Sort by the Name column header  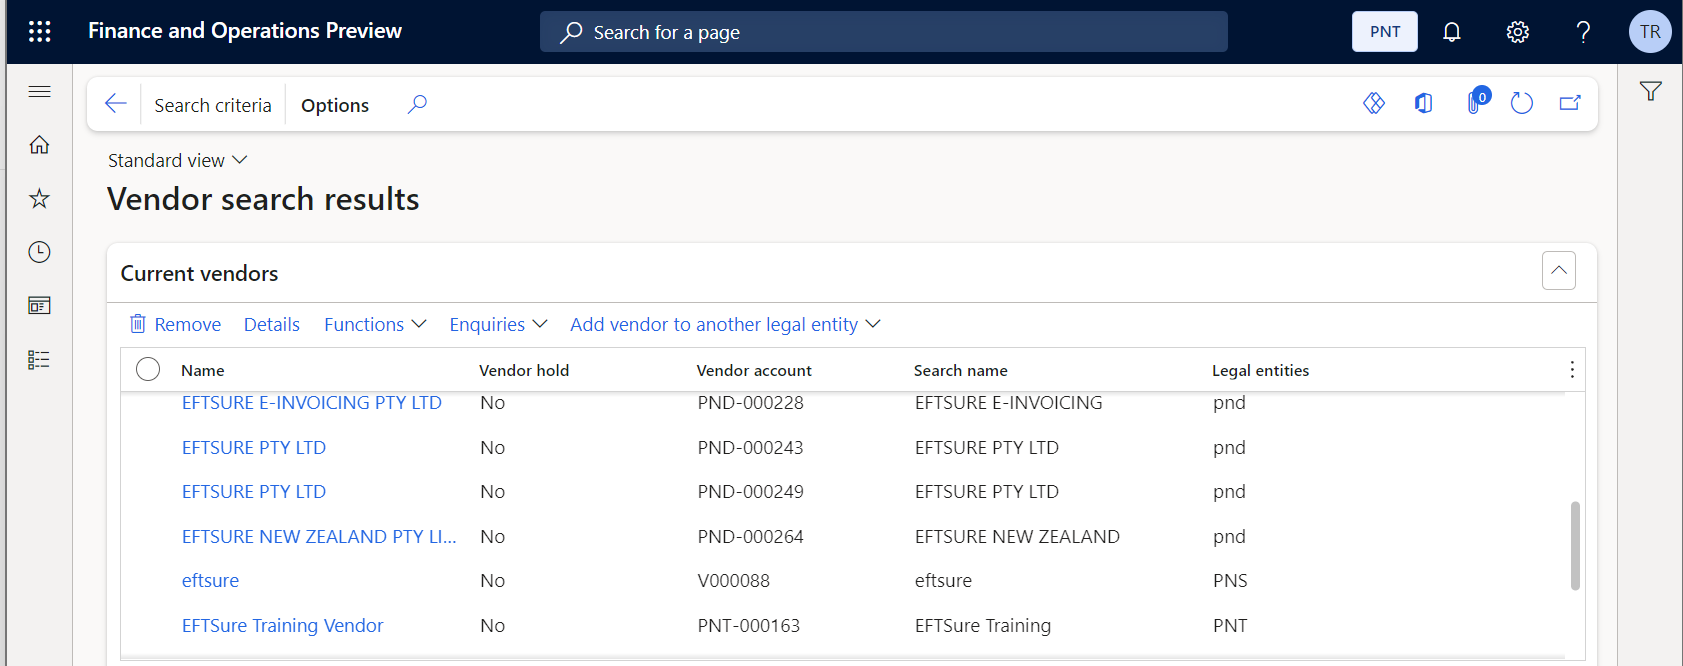pos(203,370)
